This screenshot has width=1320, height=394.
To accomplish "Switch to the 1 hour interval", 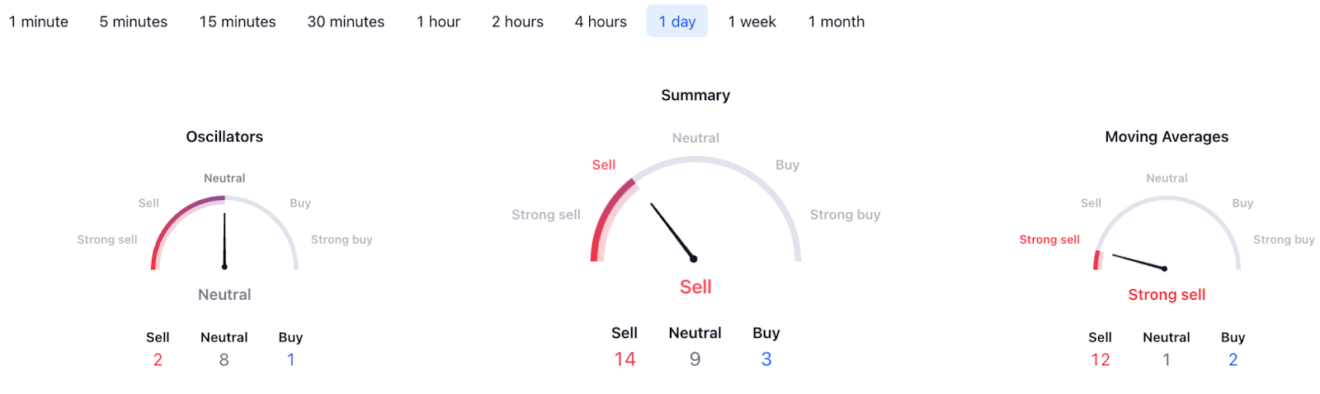I will (x=438, y=21).
